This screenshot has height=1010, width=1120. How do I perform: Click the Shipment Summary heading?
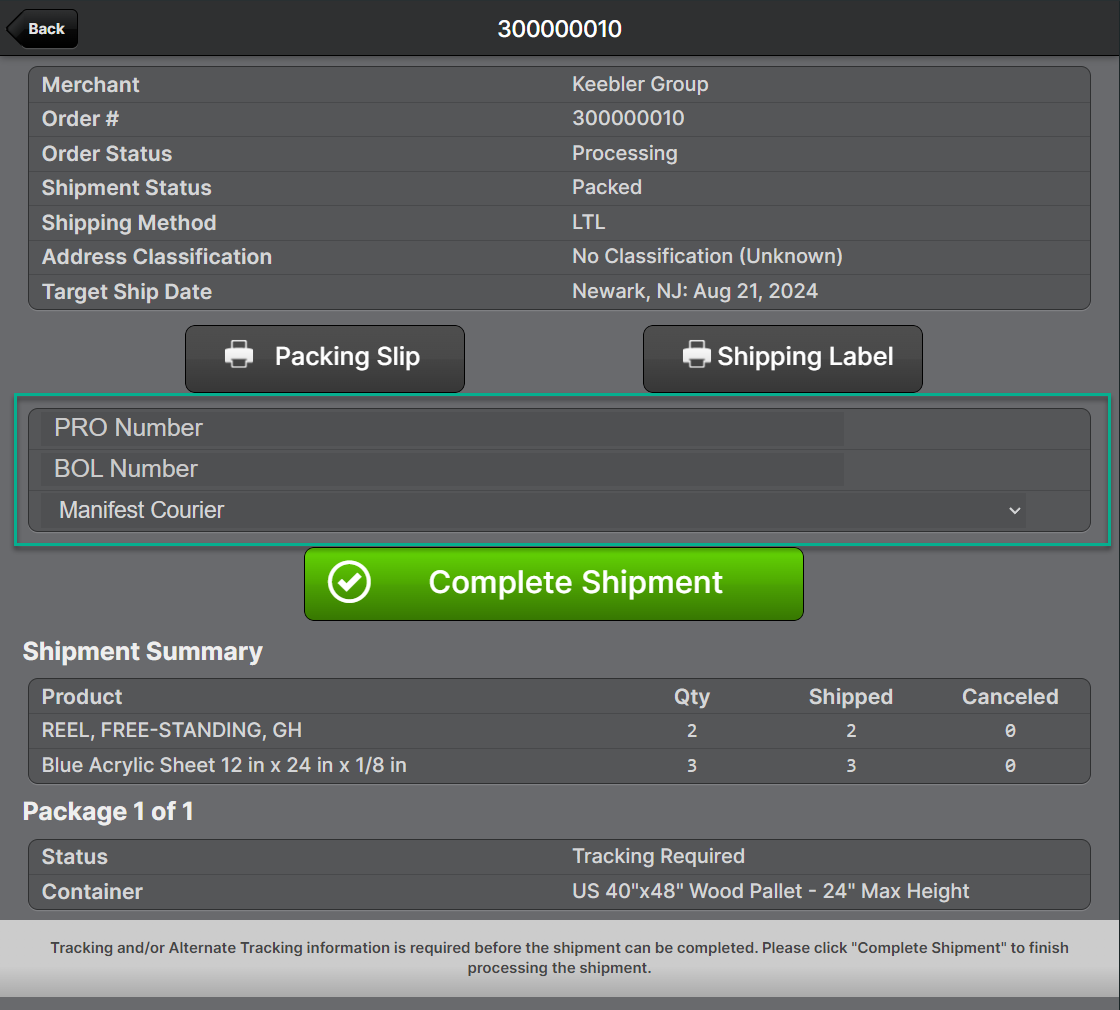pos(143,652)
